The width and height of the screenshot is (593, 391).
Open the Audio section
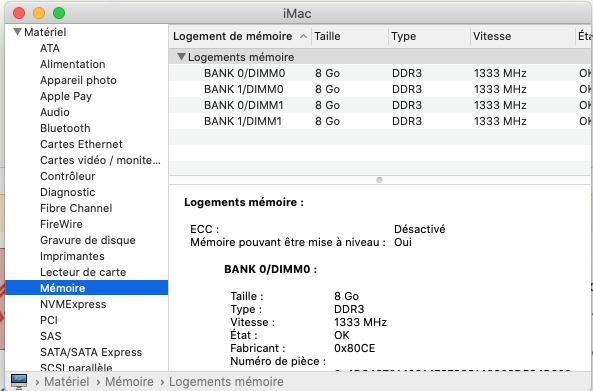[x=55, y=112]
